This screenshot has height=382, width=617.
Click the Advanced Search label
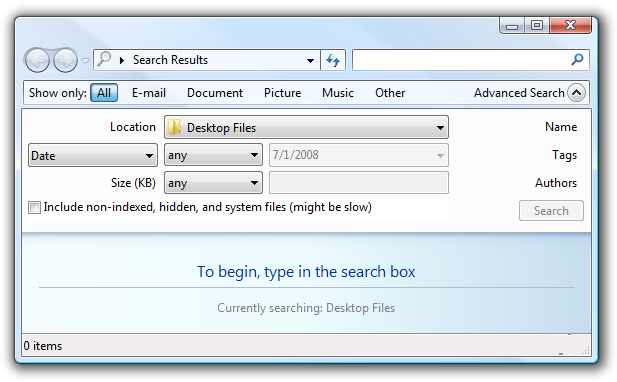tap(519, 93)
